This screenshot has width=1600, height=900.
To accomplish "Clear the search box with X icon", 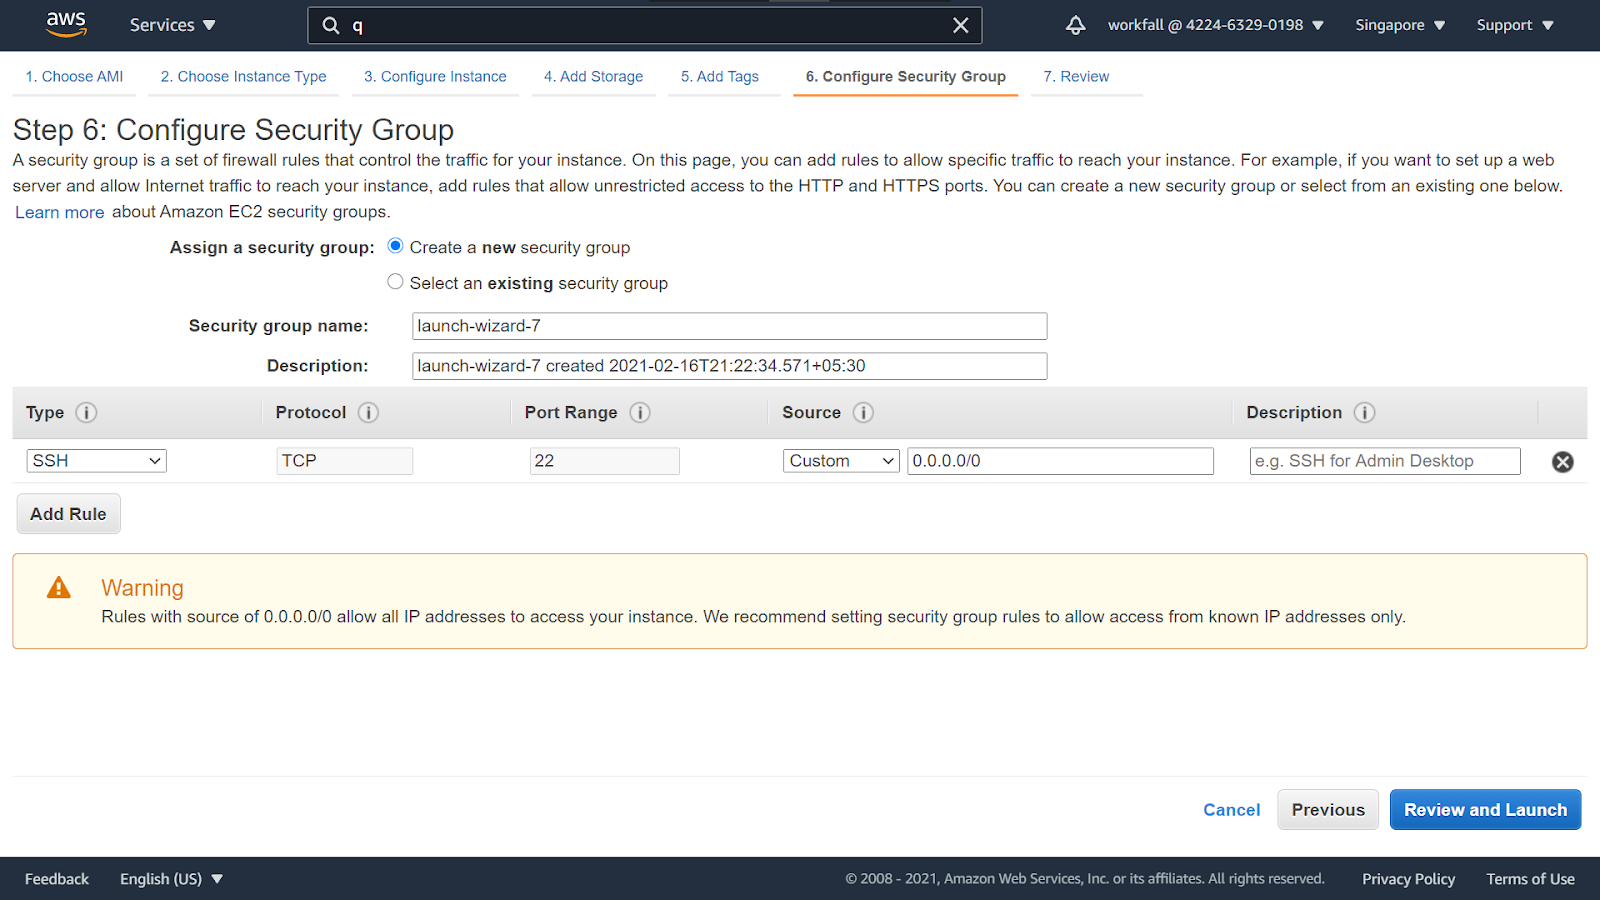I will (960, 25).
